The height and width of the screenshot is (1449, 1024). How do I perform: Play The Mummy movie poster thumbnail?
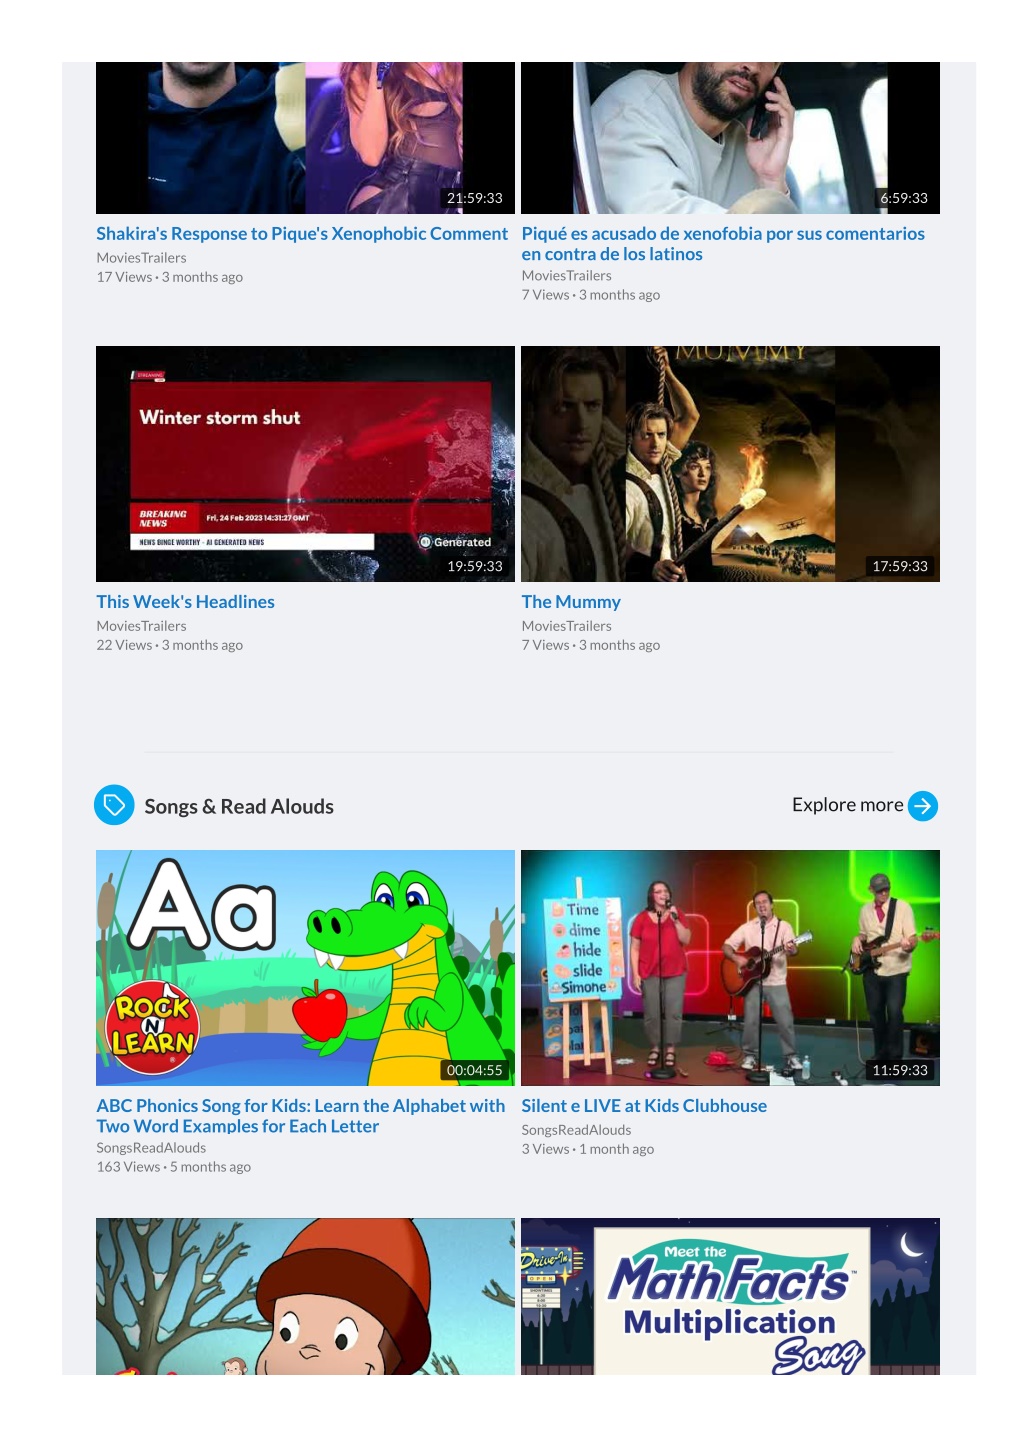pyautogui.click(x=730, y=464)
